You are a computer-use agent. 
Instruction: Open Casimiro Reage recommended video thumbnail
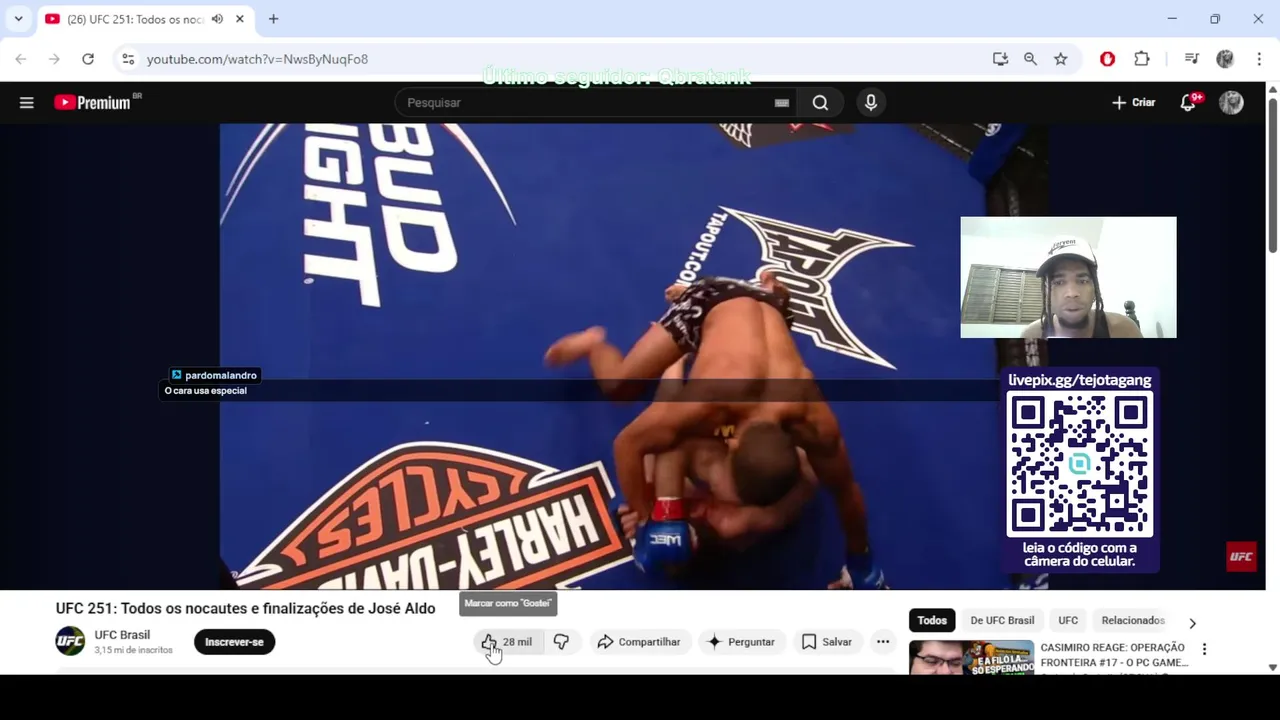971,657
